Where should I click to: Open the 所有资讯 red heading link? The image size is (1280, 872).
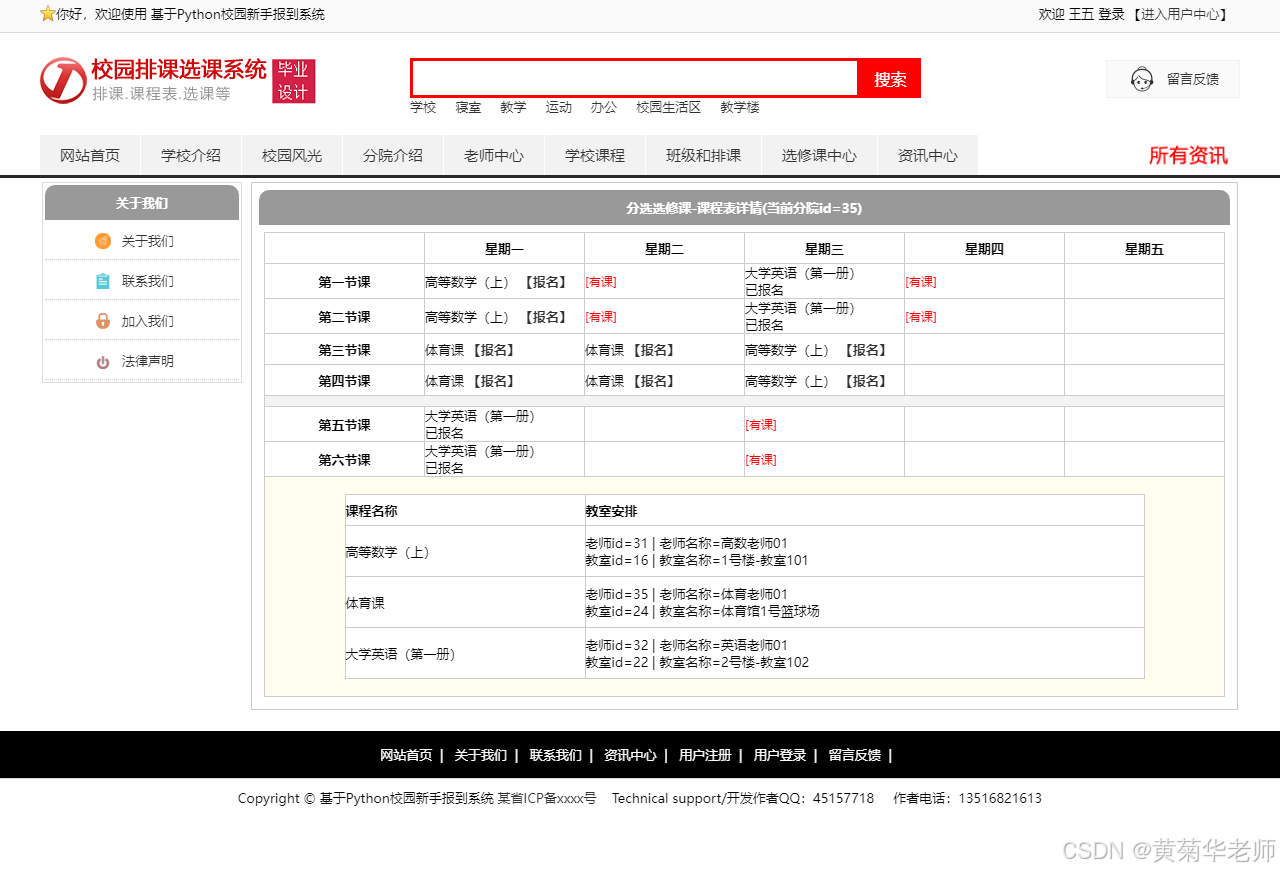click(1188, 155)
